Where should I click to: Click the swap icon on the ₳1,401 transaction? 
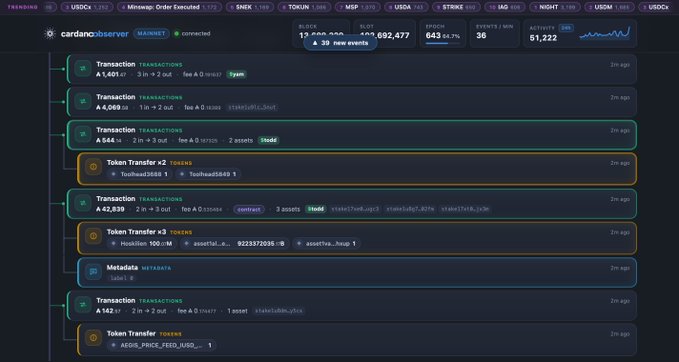tap(82, 69)
